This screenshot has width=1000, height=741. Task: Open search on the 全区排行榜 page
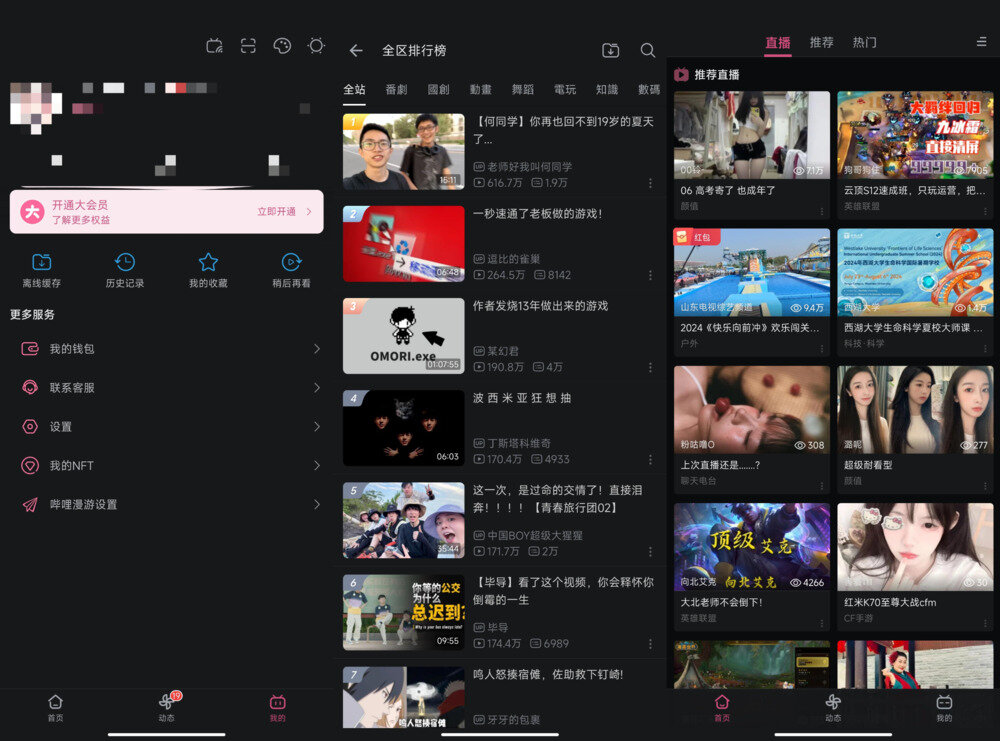pos(648,50)
